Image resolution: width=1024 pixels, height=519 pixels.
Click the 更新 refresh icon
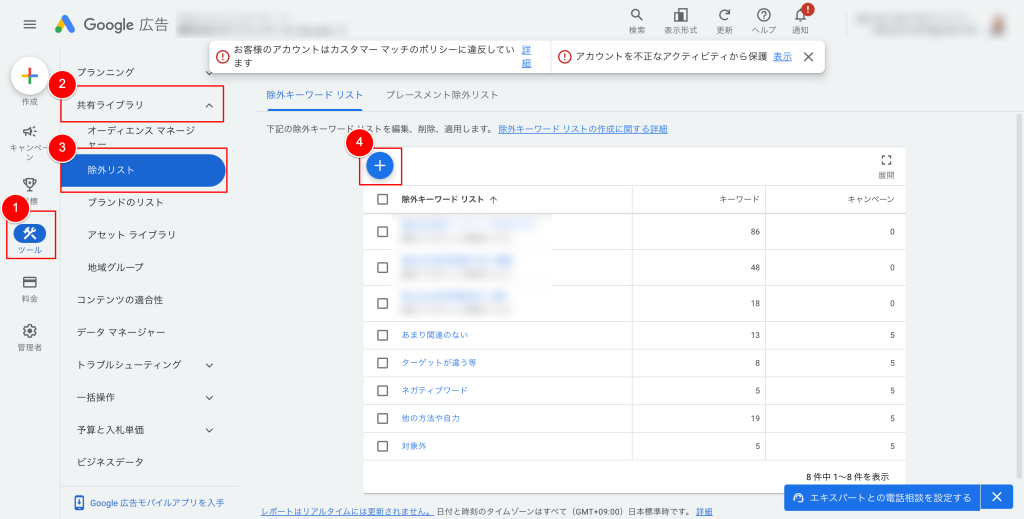[724, 16]
